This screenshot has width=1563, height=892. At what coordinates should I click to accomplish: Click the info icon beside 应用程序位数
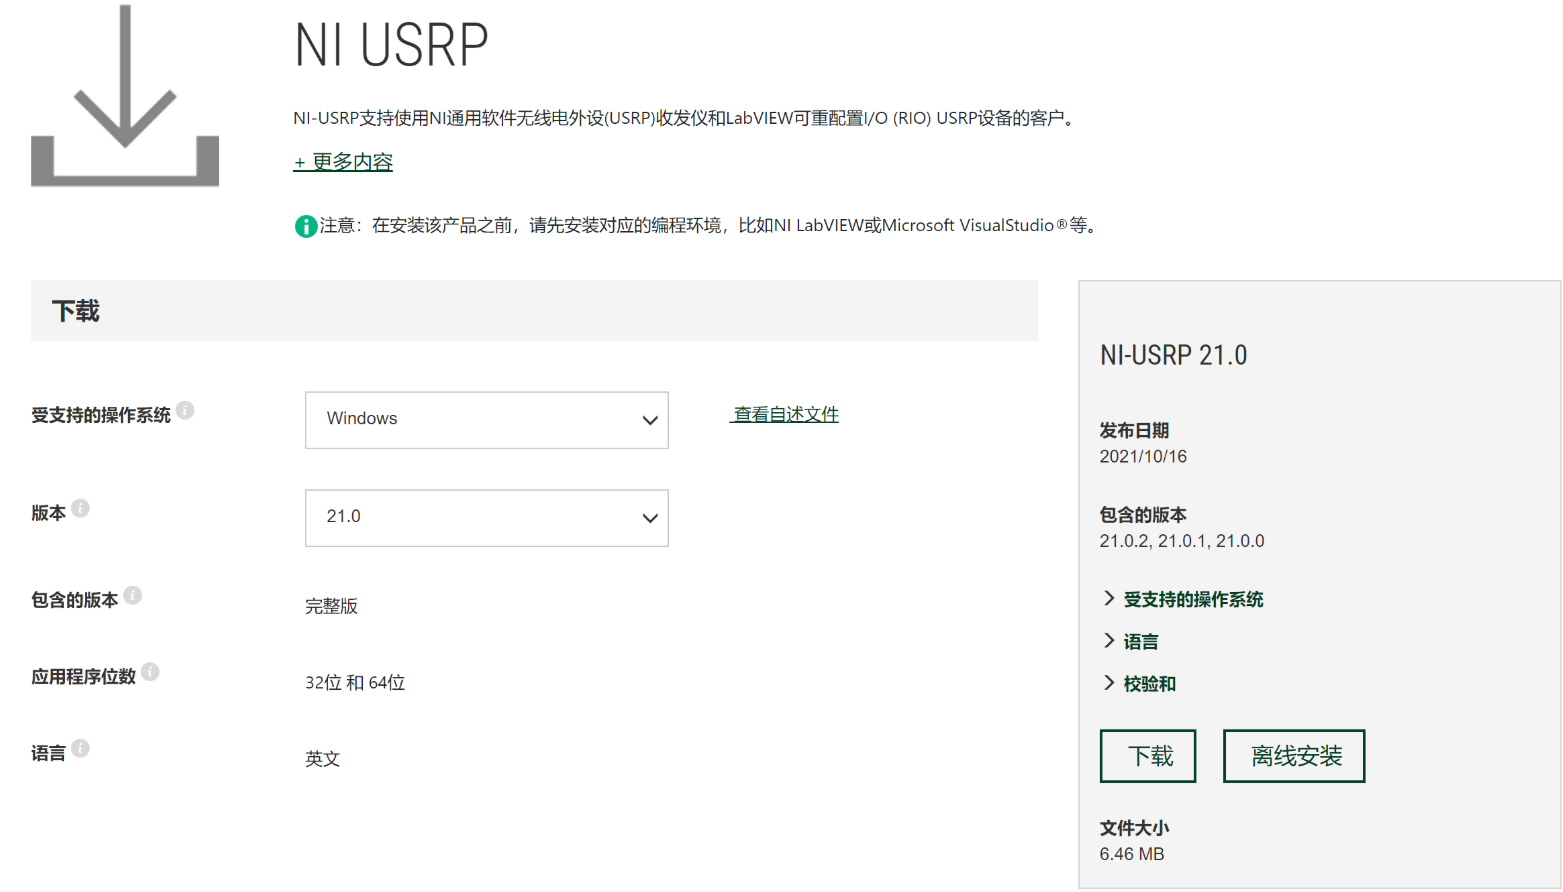(x=152, y=669)
